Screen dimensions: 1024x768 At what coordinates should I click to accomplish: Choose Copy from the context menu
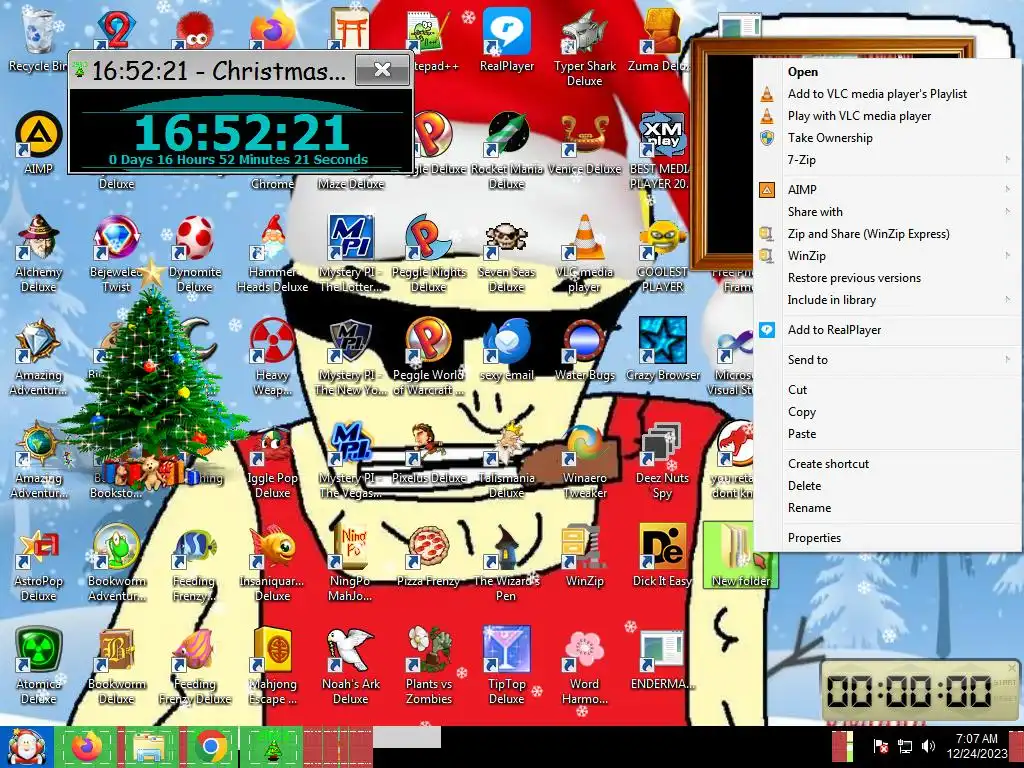(888, 411)
